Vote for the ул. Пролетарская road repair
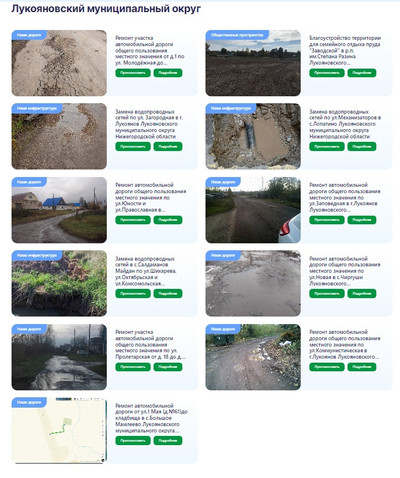This screenshot has height=478, width=400. pyautogui.click(x=133, y=367)
